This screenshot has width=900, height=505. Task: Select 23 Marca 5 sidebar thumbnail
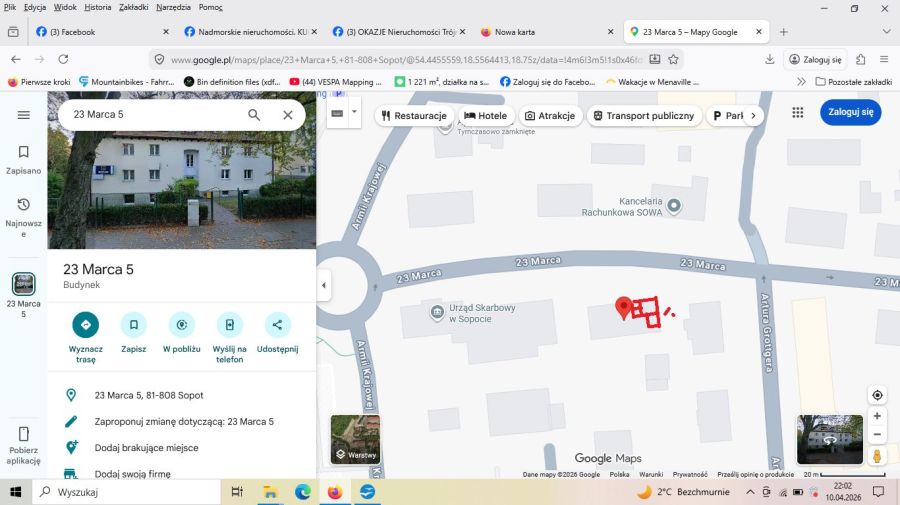(x=24, y=284)
